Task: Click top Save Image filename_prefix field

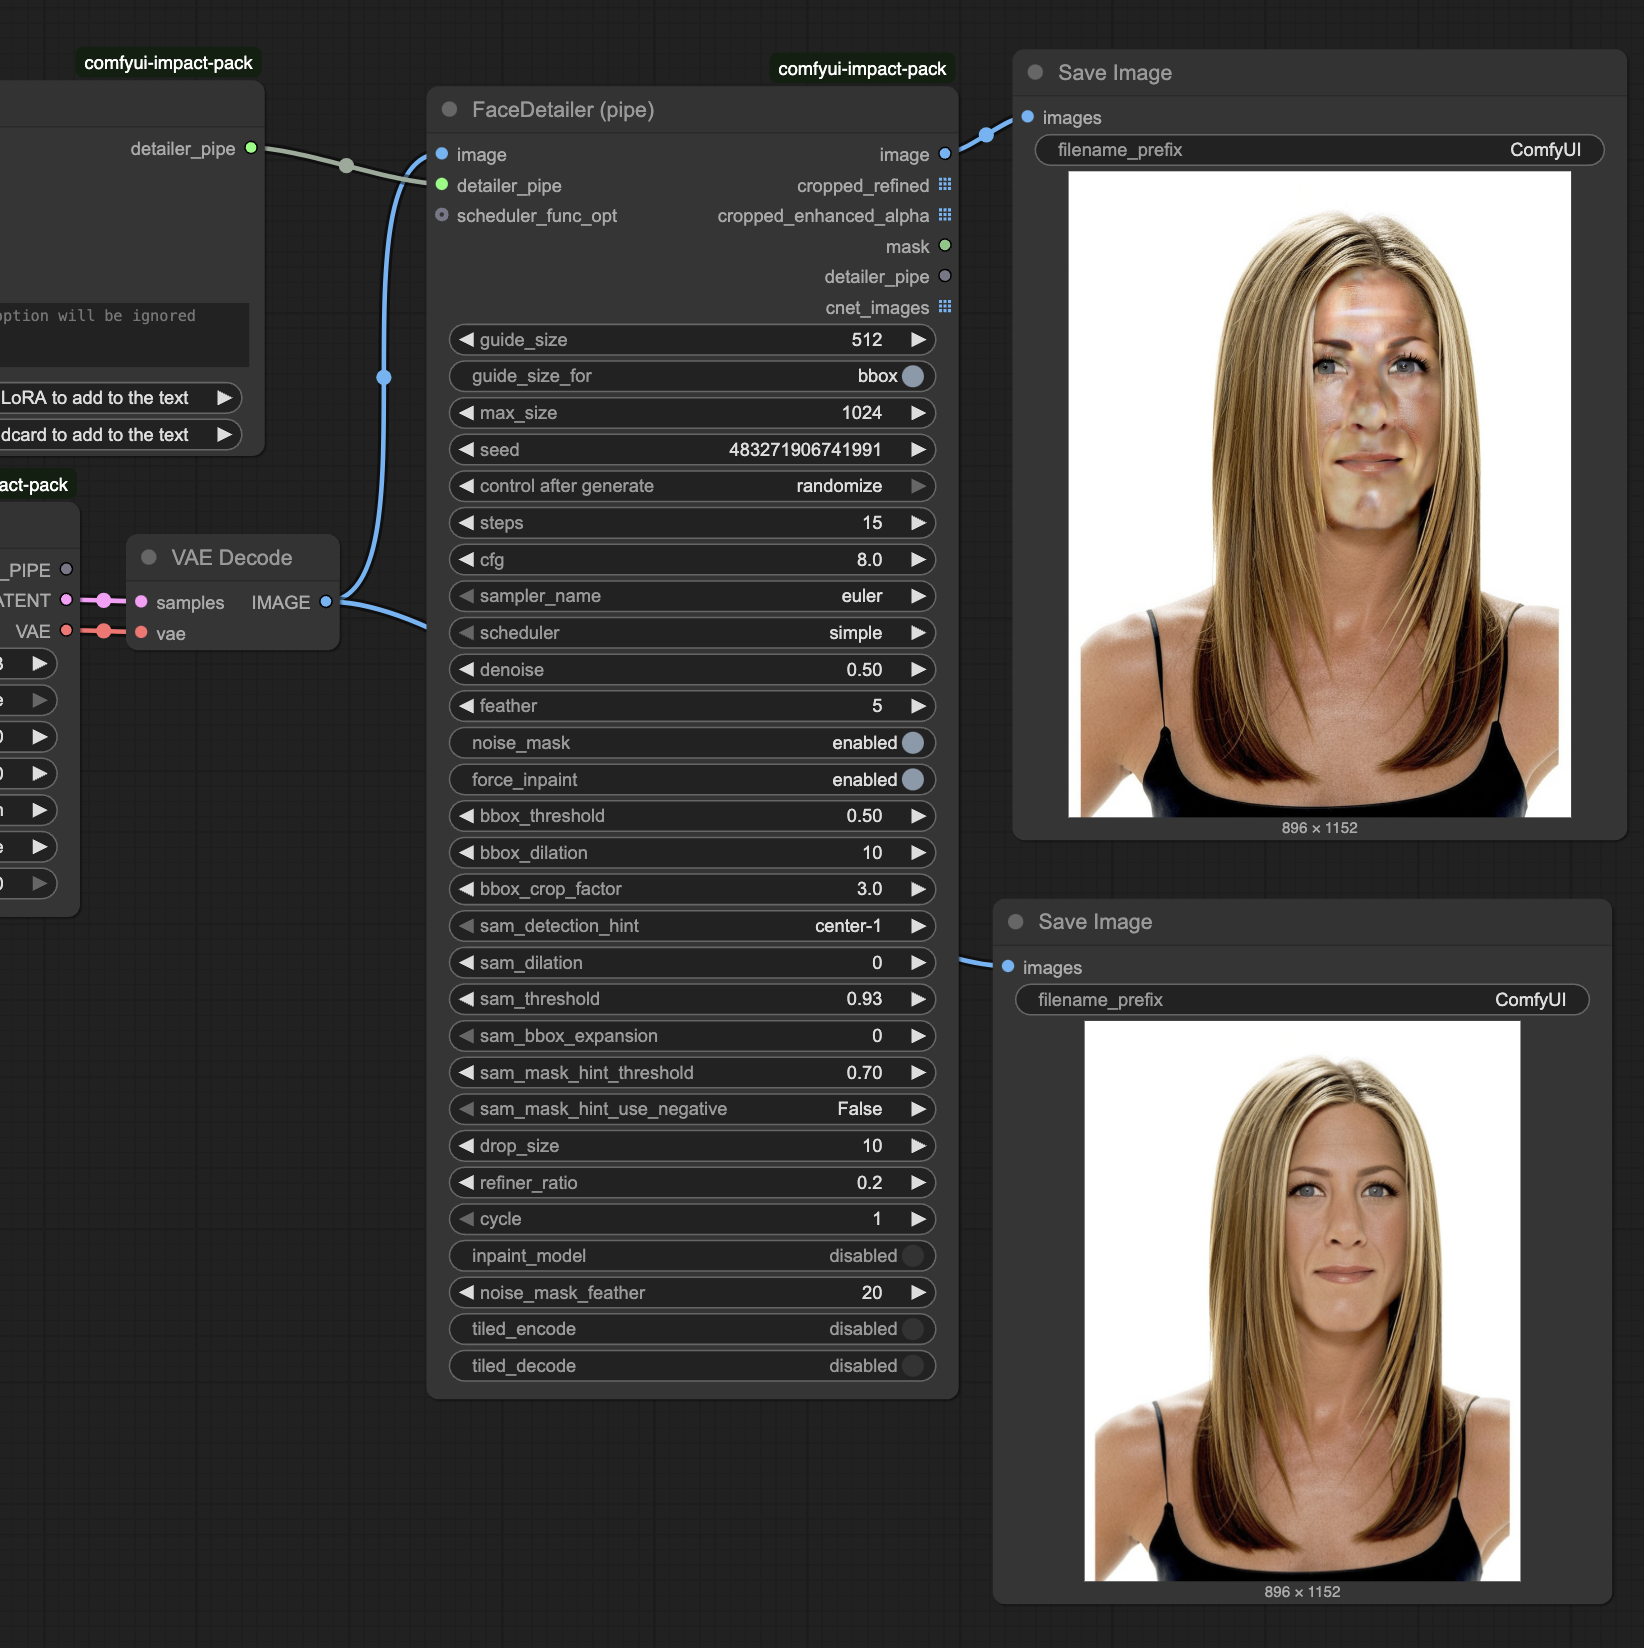Action: (x=1319, y=150)
